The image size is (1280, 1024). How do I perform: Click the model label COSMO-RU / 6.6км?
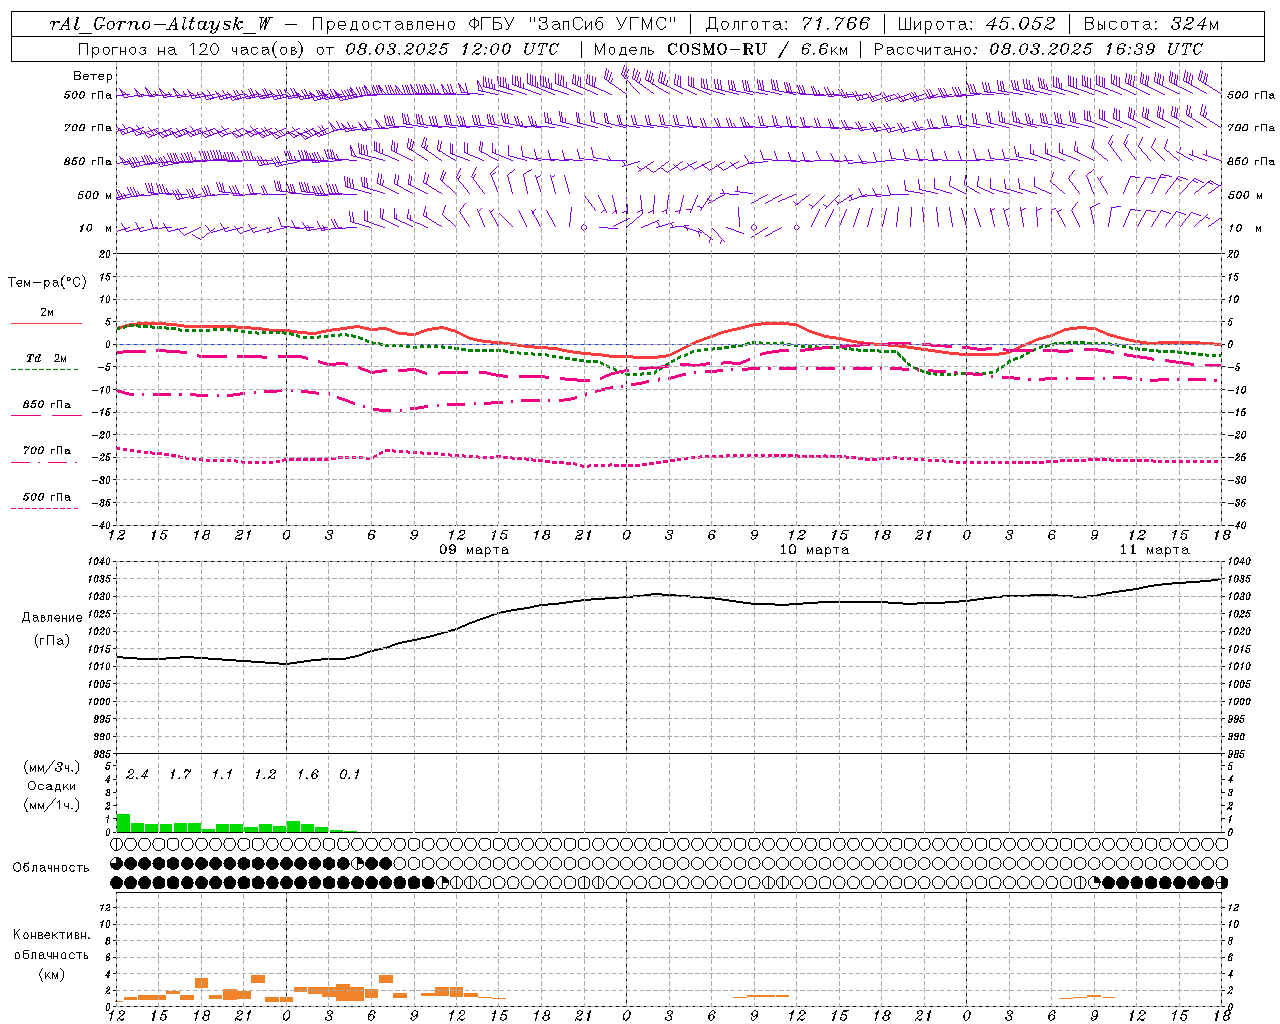[x=720, y=49]
